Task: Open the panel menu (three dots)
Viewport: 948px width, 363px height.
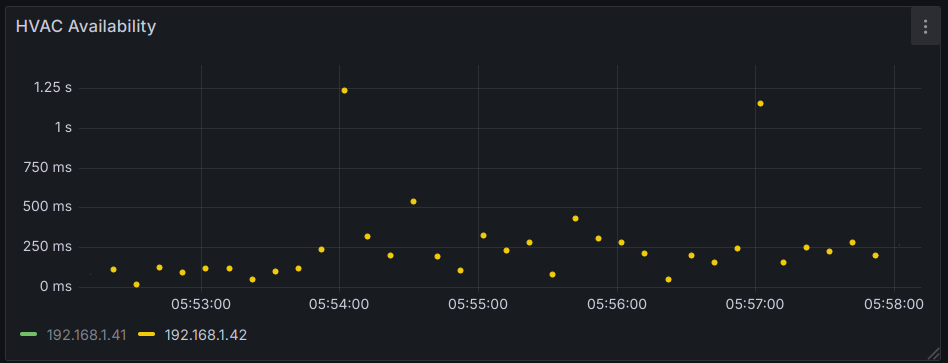Action: (925, 27)
